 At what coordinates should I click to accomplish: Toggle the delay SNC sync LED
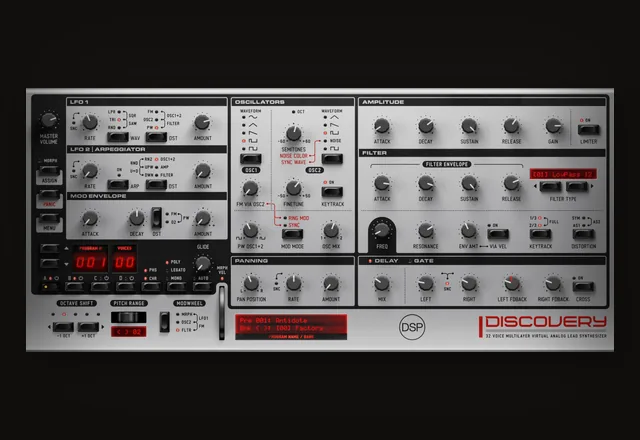(x=447, y=283)
